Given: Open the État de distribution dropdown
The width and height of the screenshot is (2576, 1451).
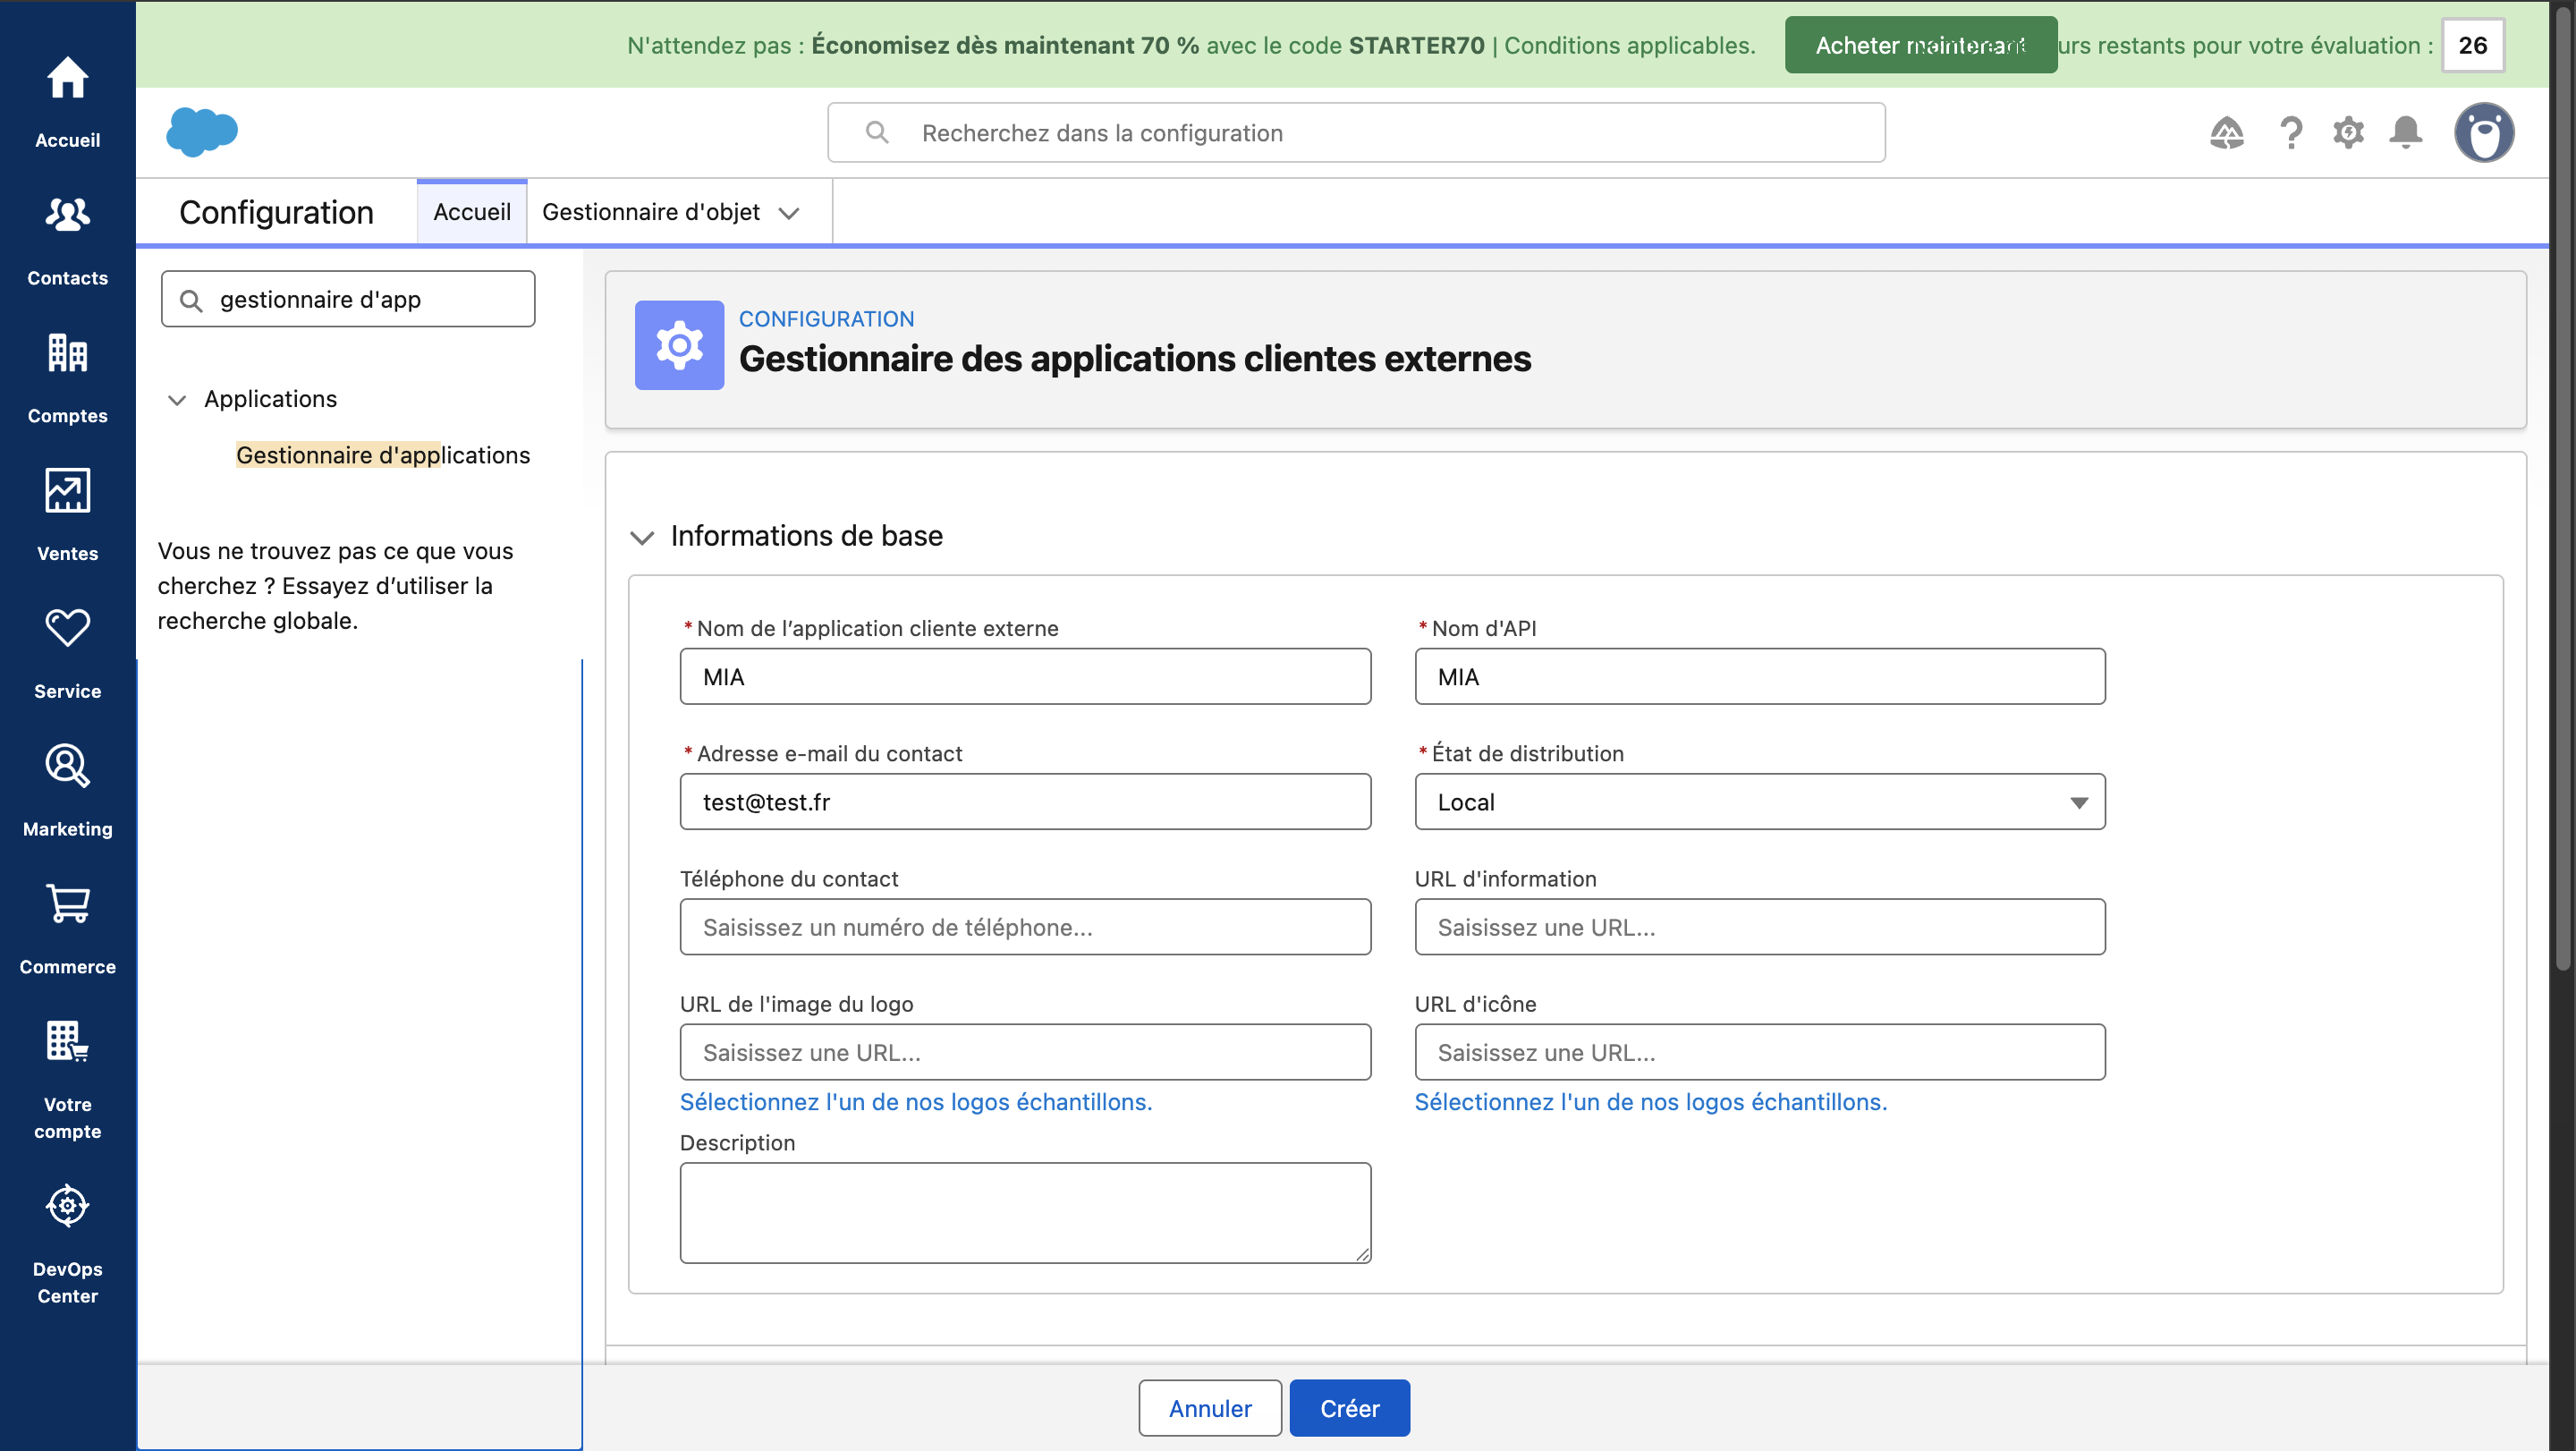Looking at the screenshot, I should point(1759,801).
